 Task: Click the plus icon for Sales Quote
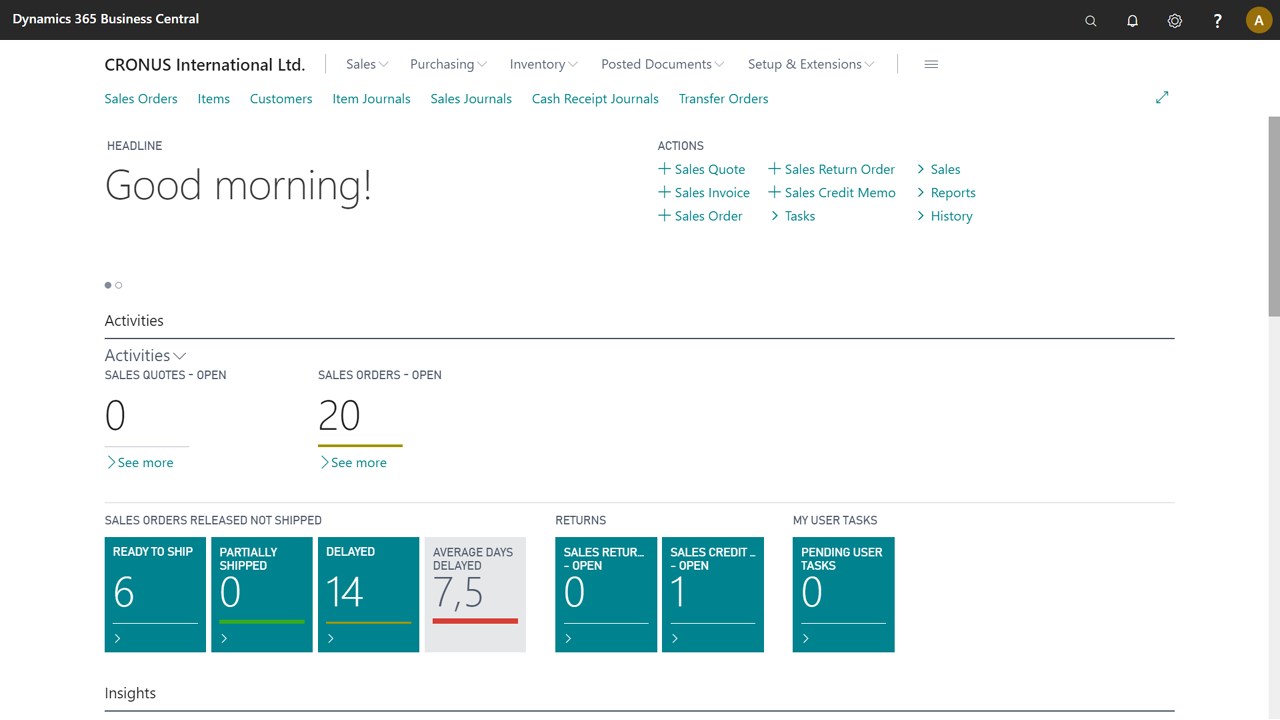coord(664,169)
